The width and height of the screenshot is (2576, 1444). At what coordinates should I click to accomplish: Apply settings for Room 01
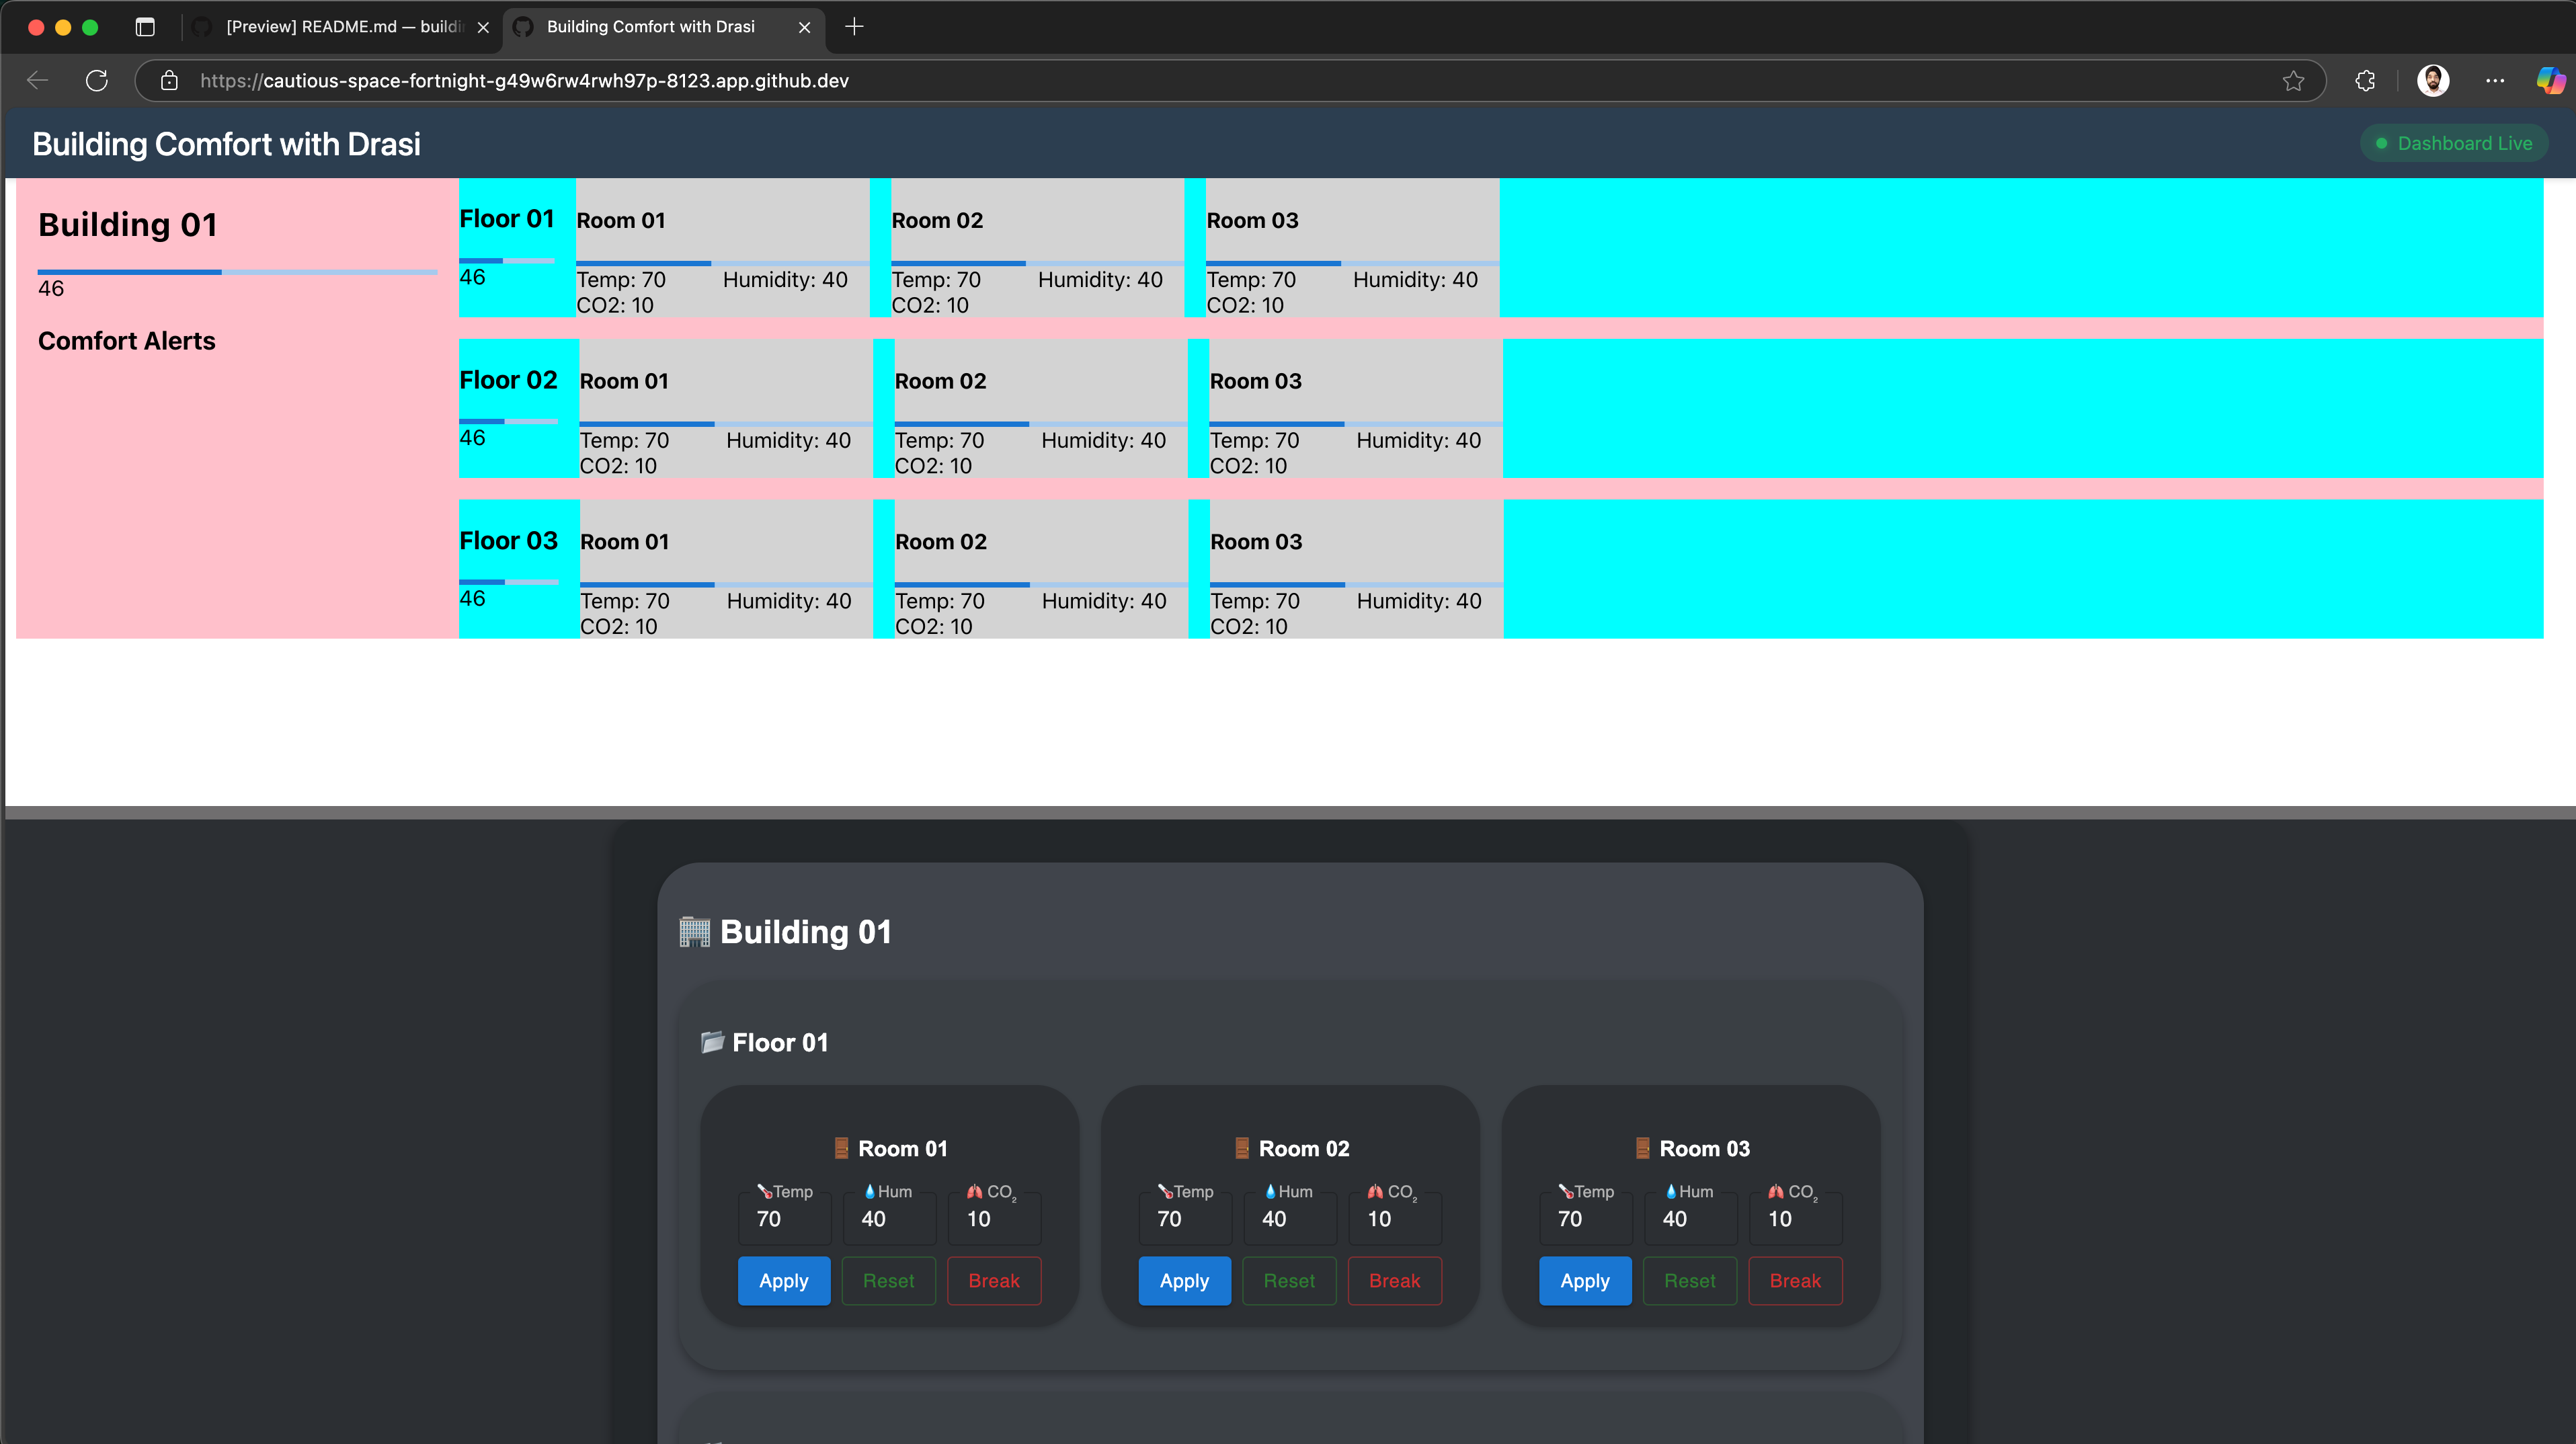click(783, 1281)
